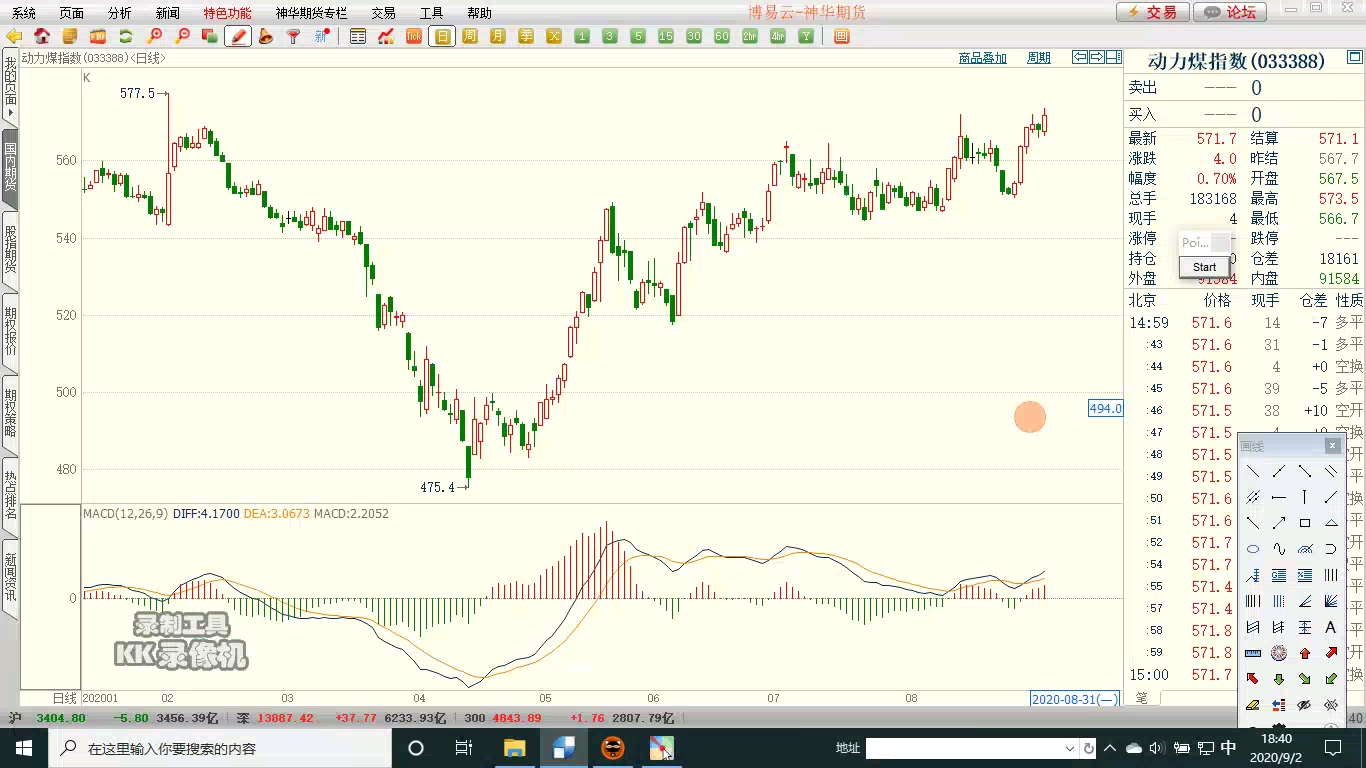Select the eraser tool in drawing panel
The image size is (1366, 768).
coord(1253,705)
